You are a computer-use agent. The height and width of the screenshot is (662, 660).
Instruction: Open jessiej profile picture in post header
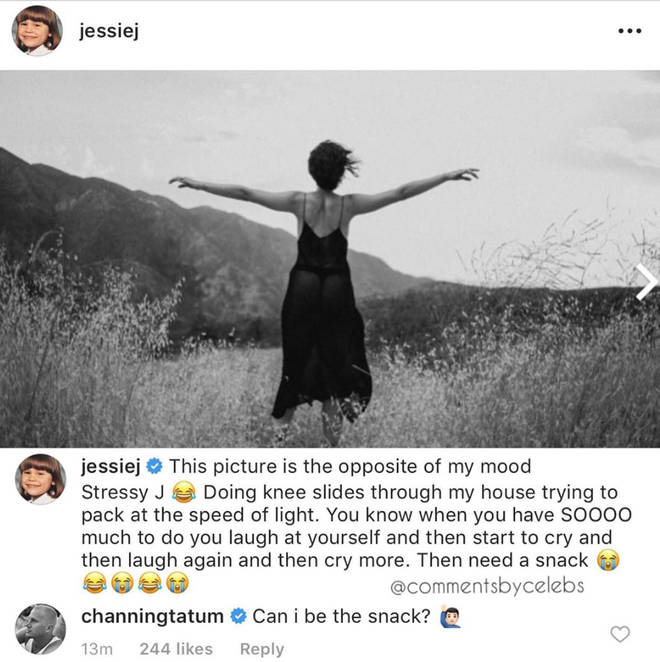pyautogui.click(x=37, y=30)
